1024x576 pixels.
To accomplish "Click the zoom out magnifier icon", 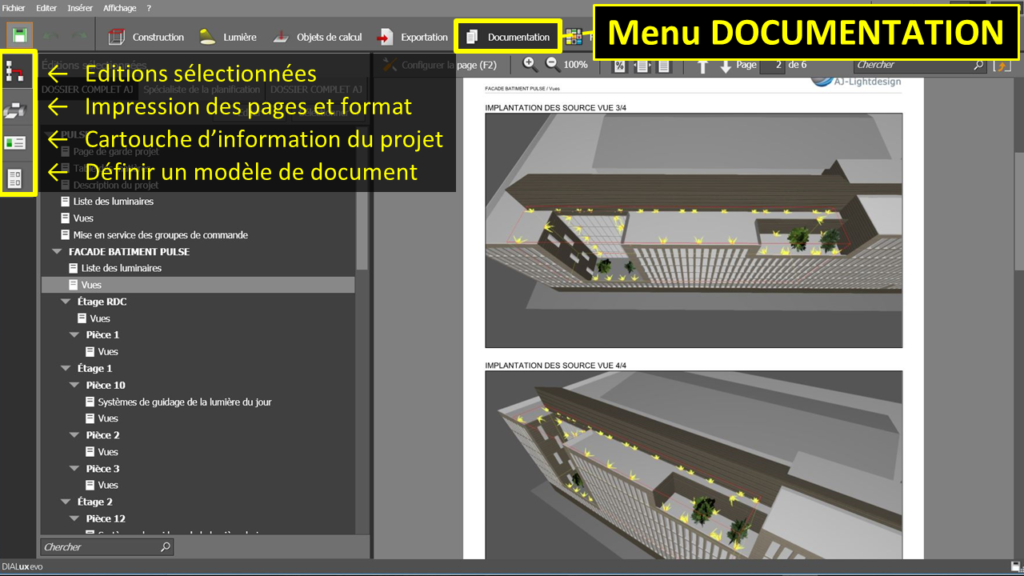I will [x=552, y=63].
